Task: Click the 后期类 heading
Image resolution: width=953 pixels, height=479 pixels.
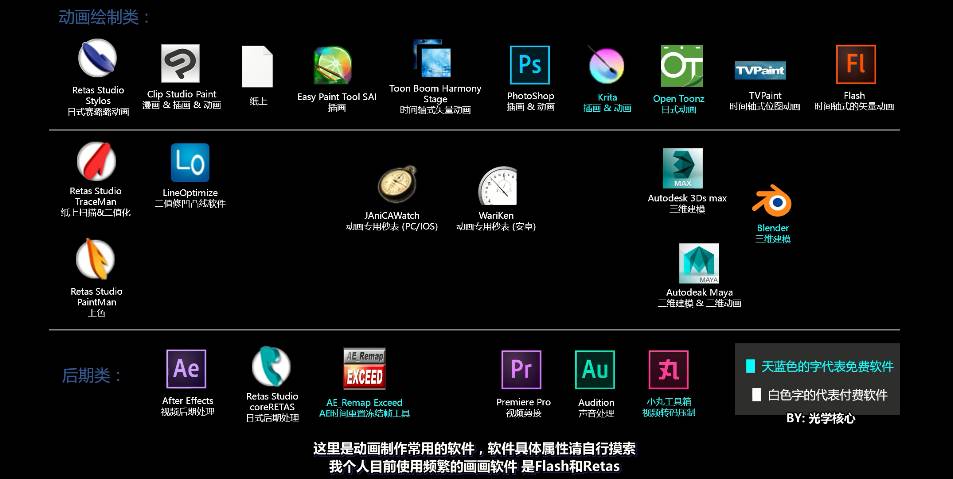Action: pyautogui.click(x=92, y=375)
